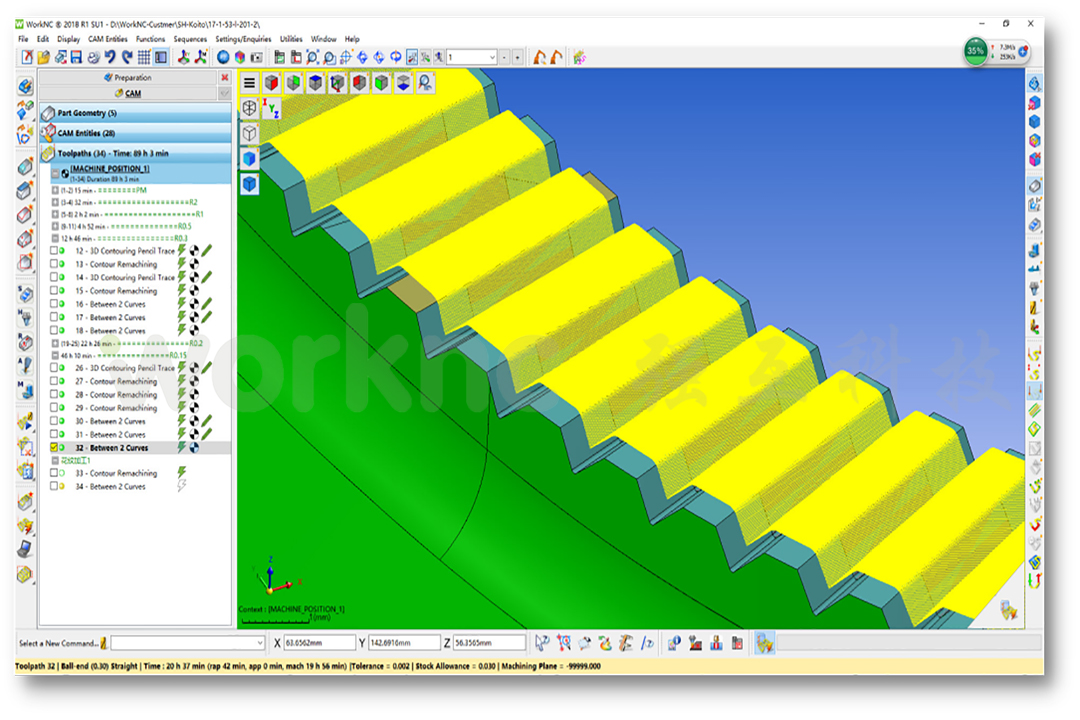
Task: Click the Redo arrow icon
Action: tap(127, 57)
